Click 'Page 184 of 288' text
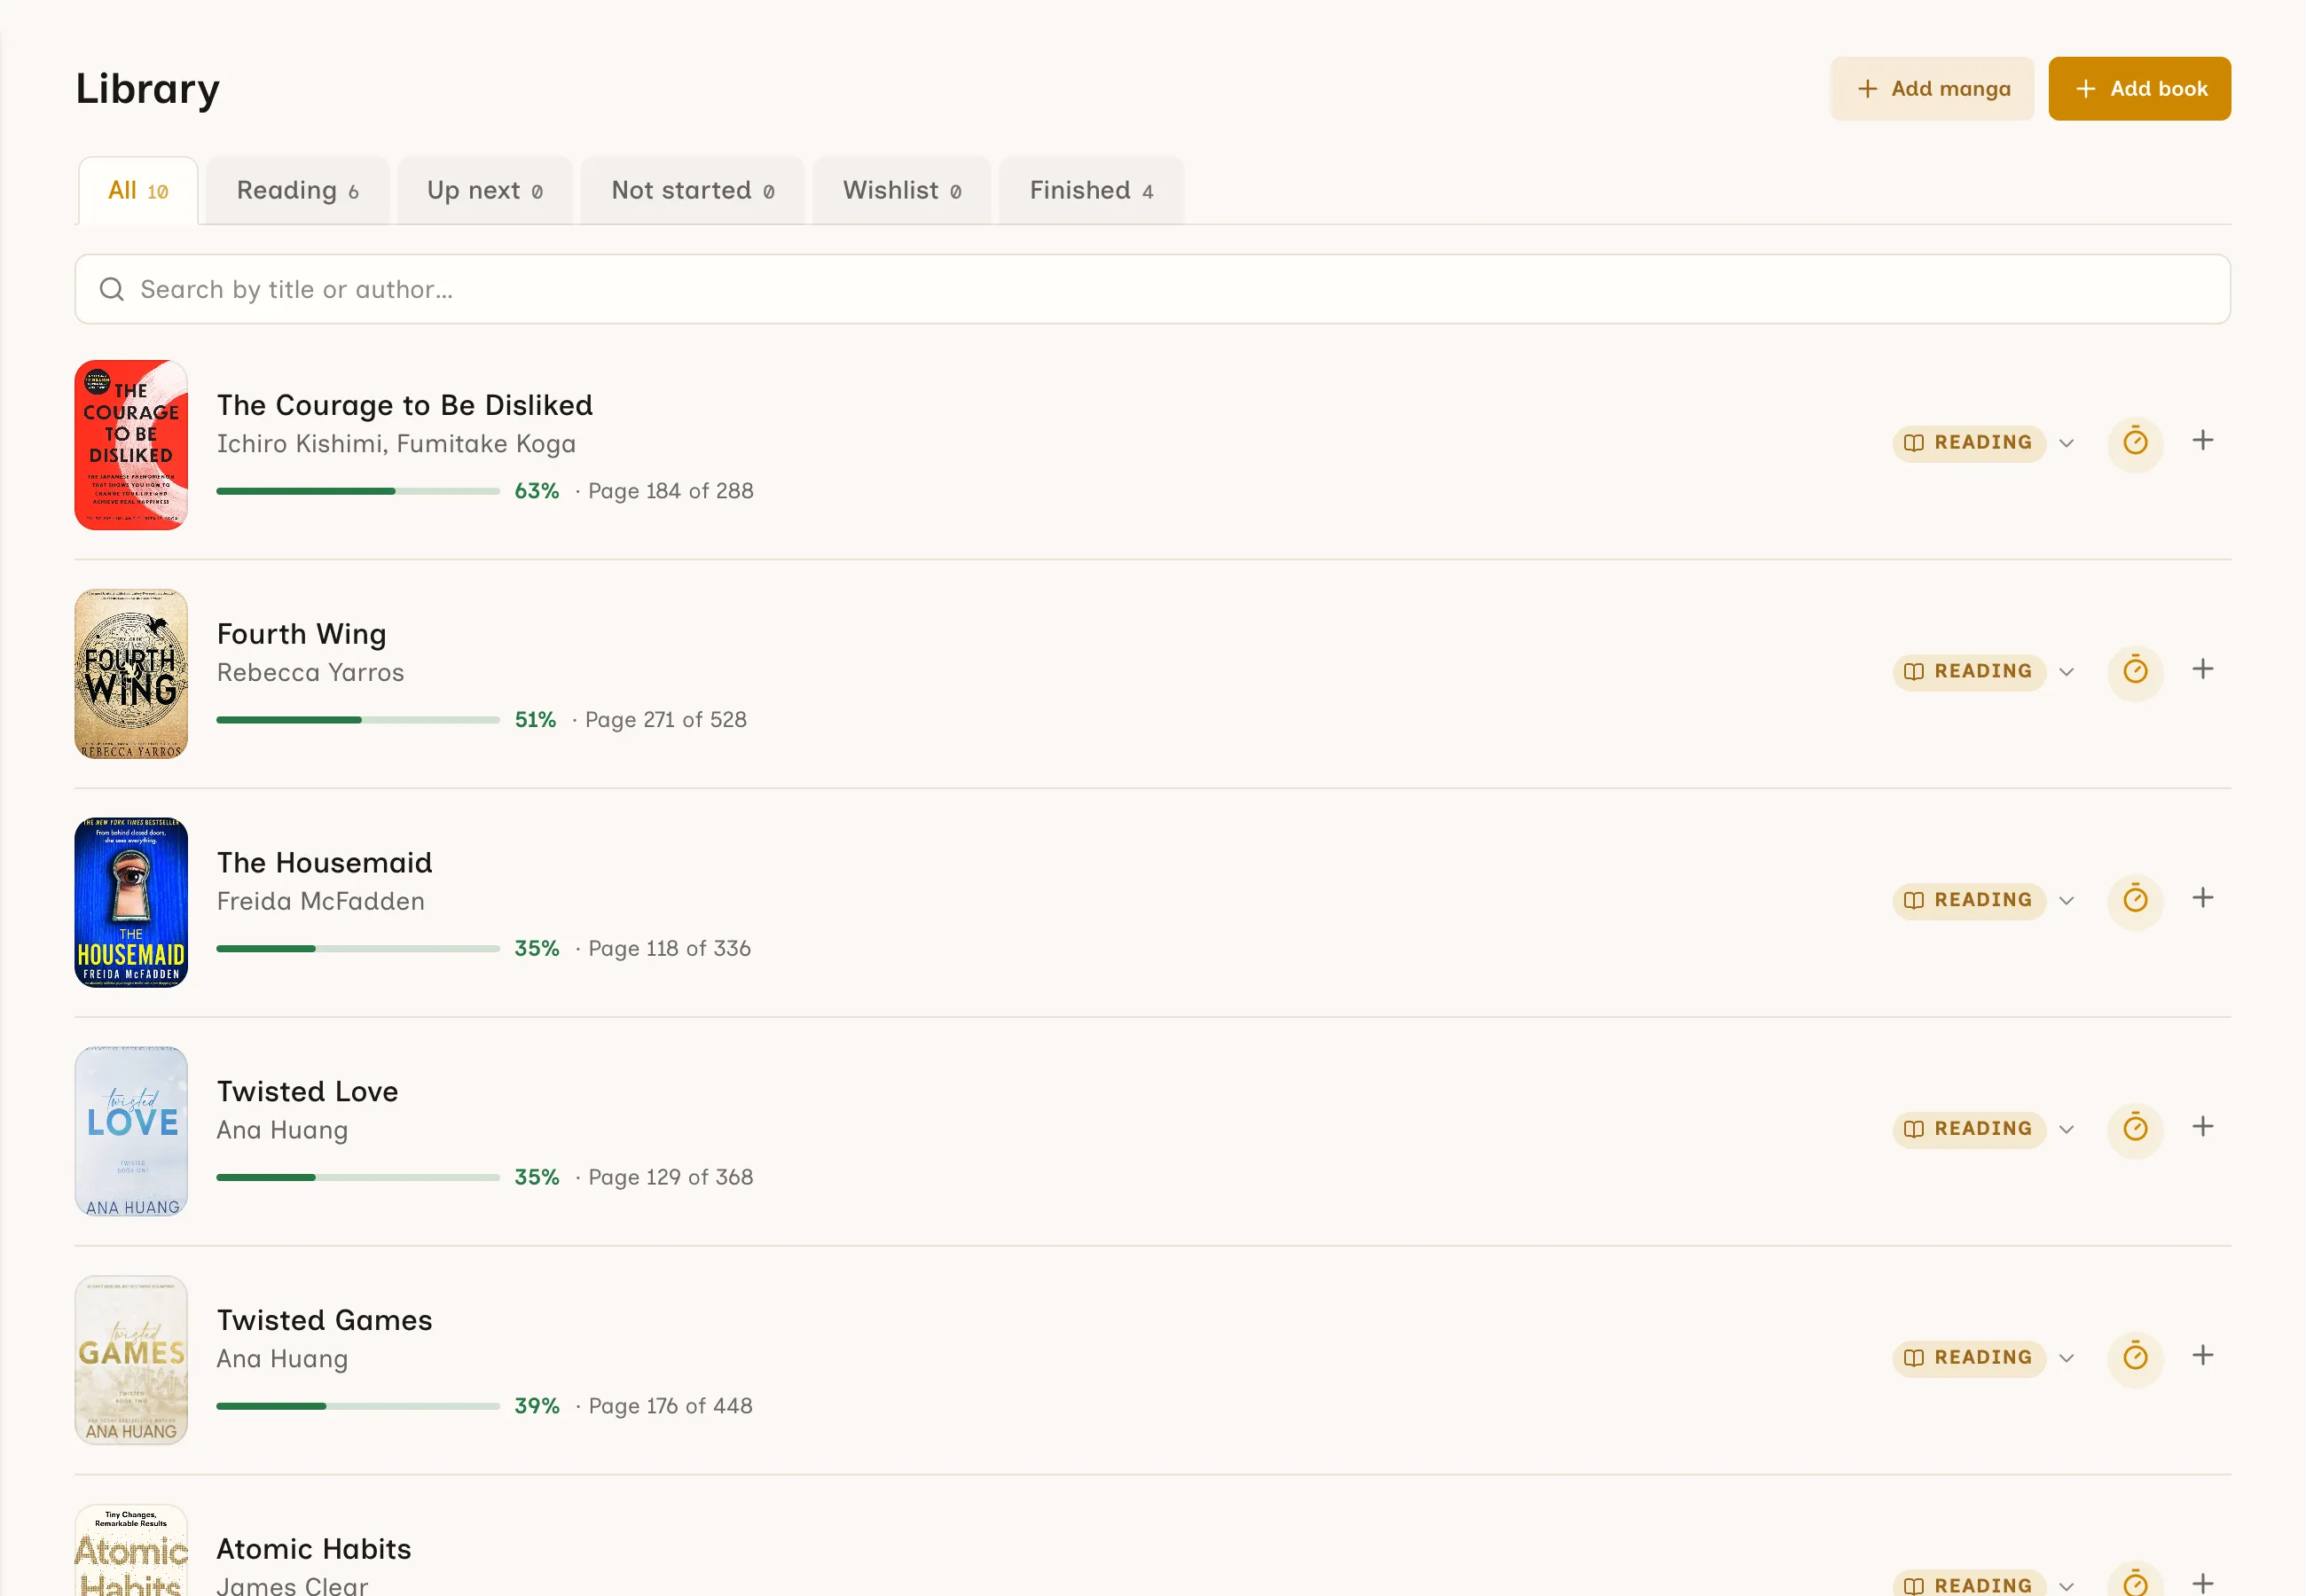Image resolution: width=2306 pixels, height=1596 pixels. coord(670,491)
